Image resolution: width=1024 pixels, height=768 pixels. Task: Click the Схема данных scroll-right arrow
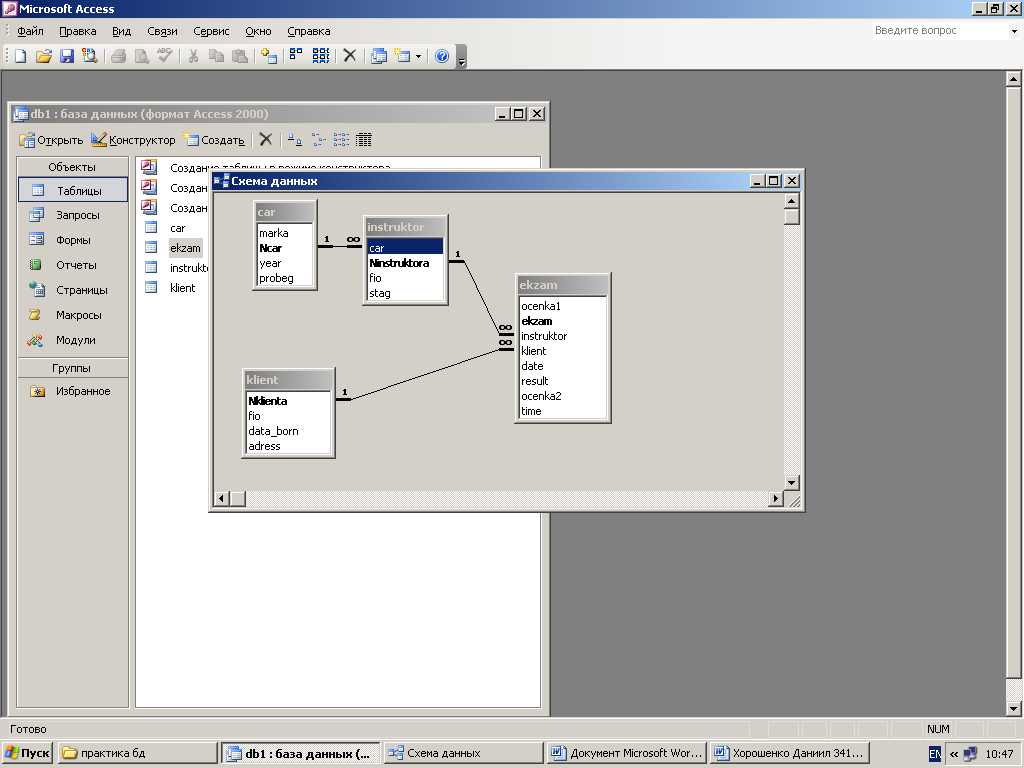coord(775,498)
